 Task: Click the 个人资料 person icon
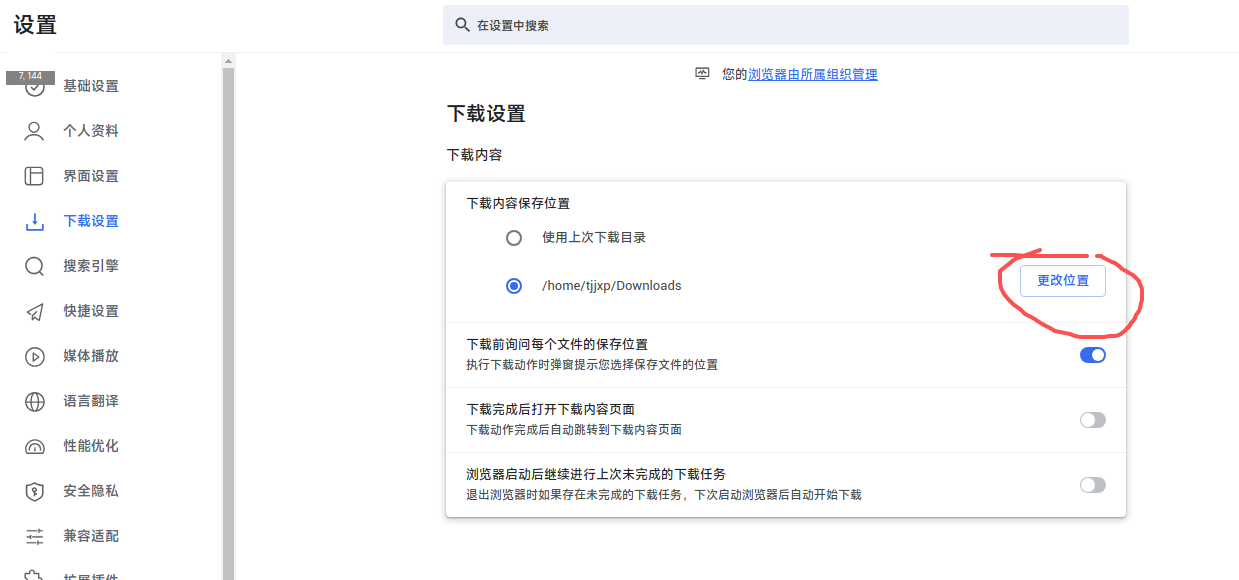pos(35,131)
